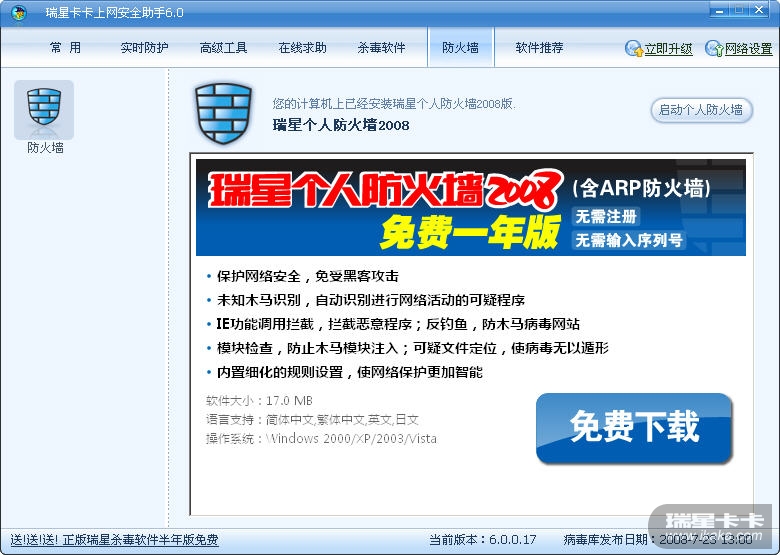Click the 瑞星个人防火墙2008 banner image
Screen dimensions: 780x555
[x=471, y=207]
